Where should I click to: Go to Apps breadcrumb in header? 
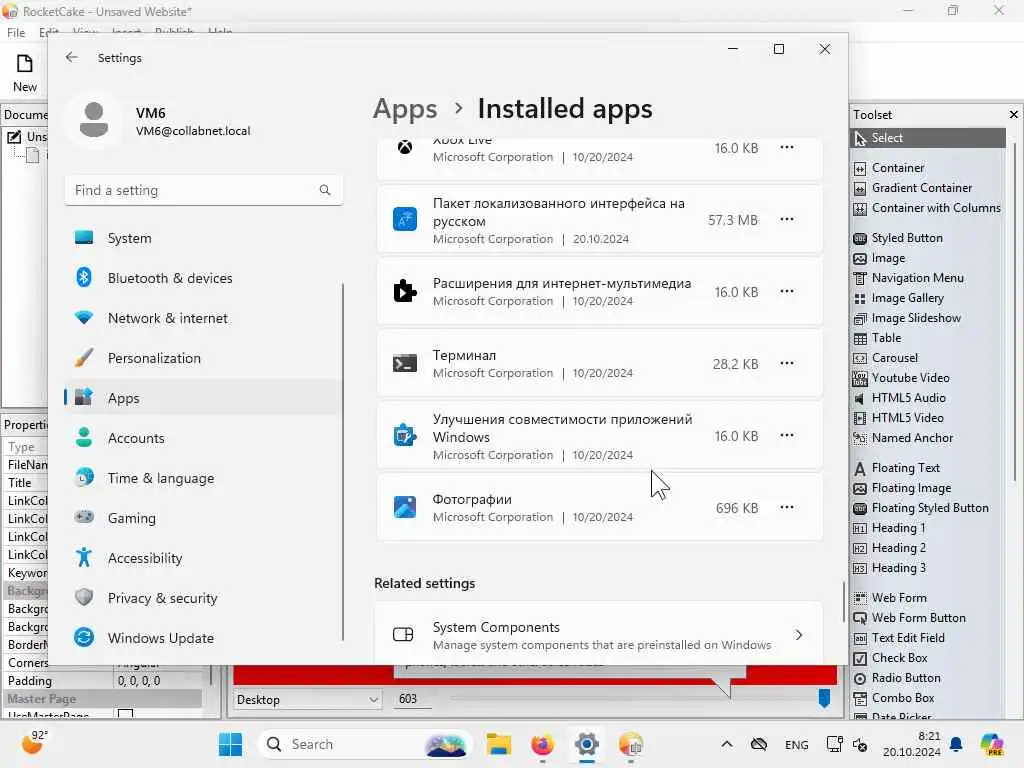[405, 109]
